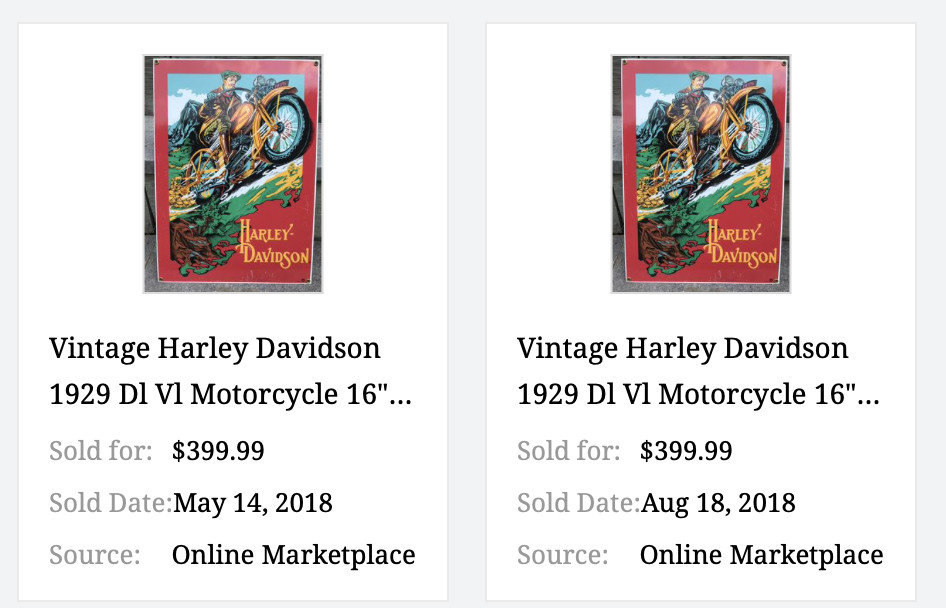
Task: Click the 'Source:' label on the right card
Action: [562, 554]
